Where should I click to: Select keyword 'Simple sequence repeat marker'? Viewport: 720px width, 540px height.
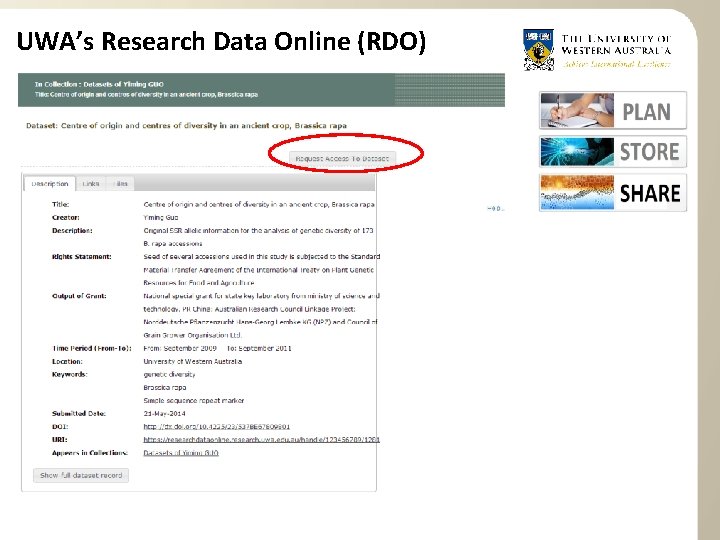(x=194, y=400)
